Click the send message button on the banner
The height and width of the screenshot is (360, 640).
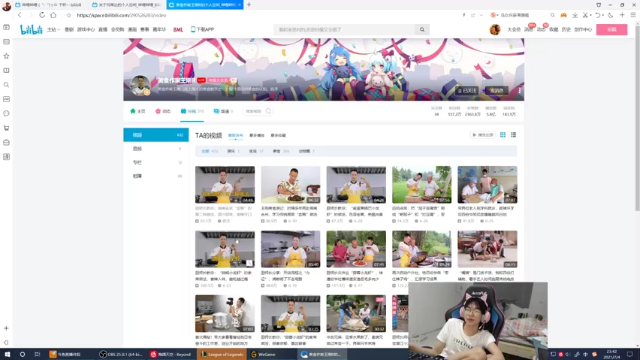click(496, 90)
